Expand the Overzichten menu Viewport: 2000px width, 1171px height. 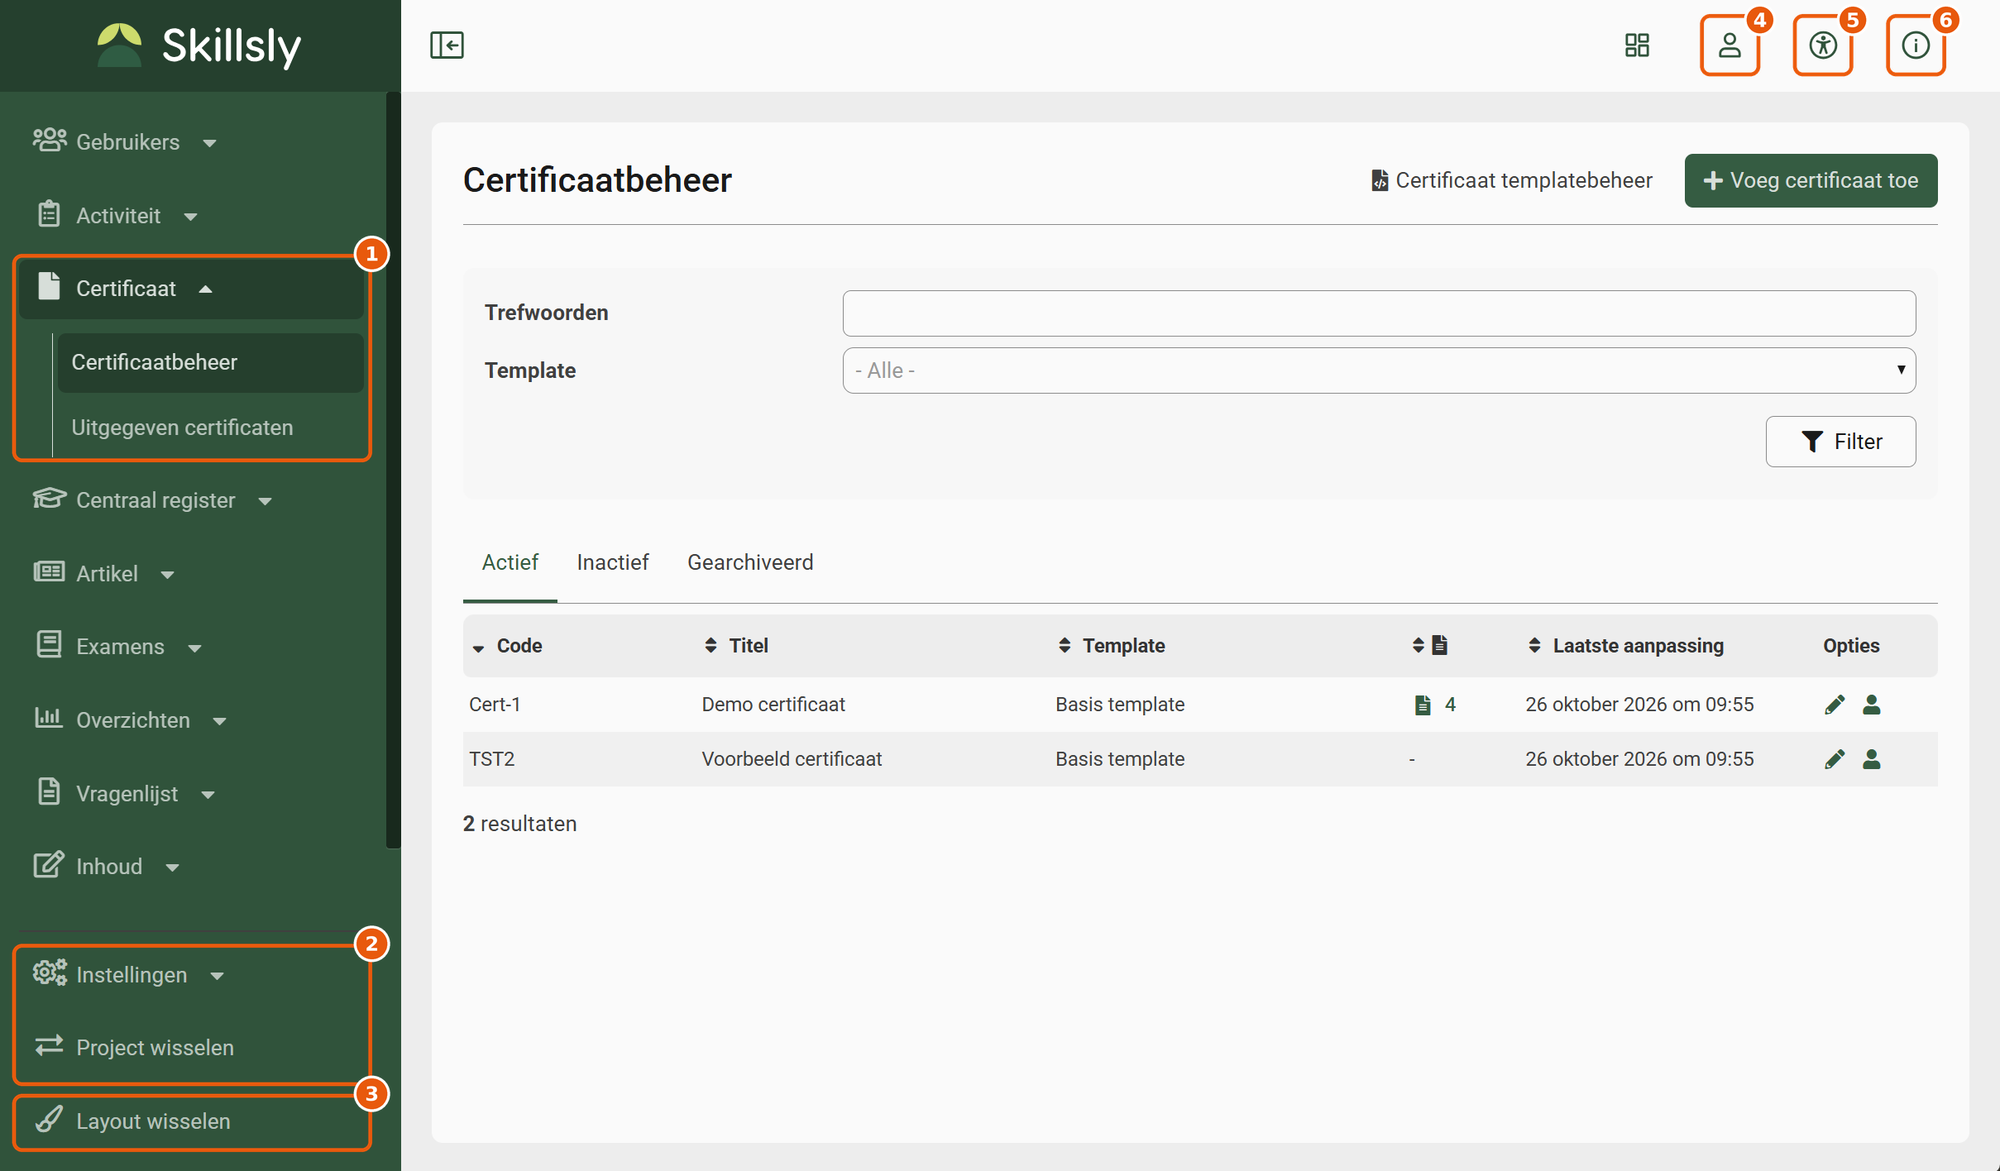point(130,720)
